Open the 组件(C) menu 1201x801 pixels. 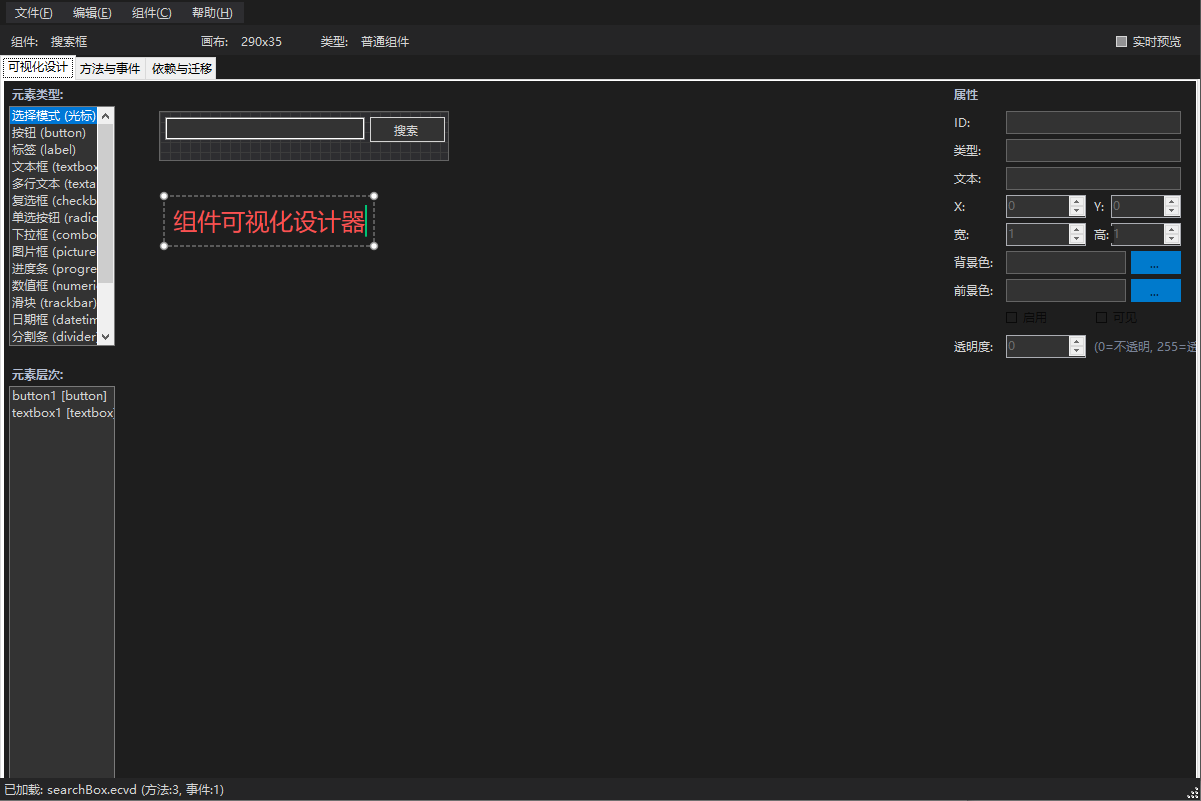tap(152, 13)
